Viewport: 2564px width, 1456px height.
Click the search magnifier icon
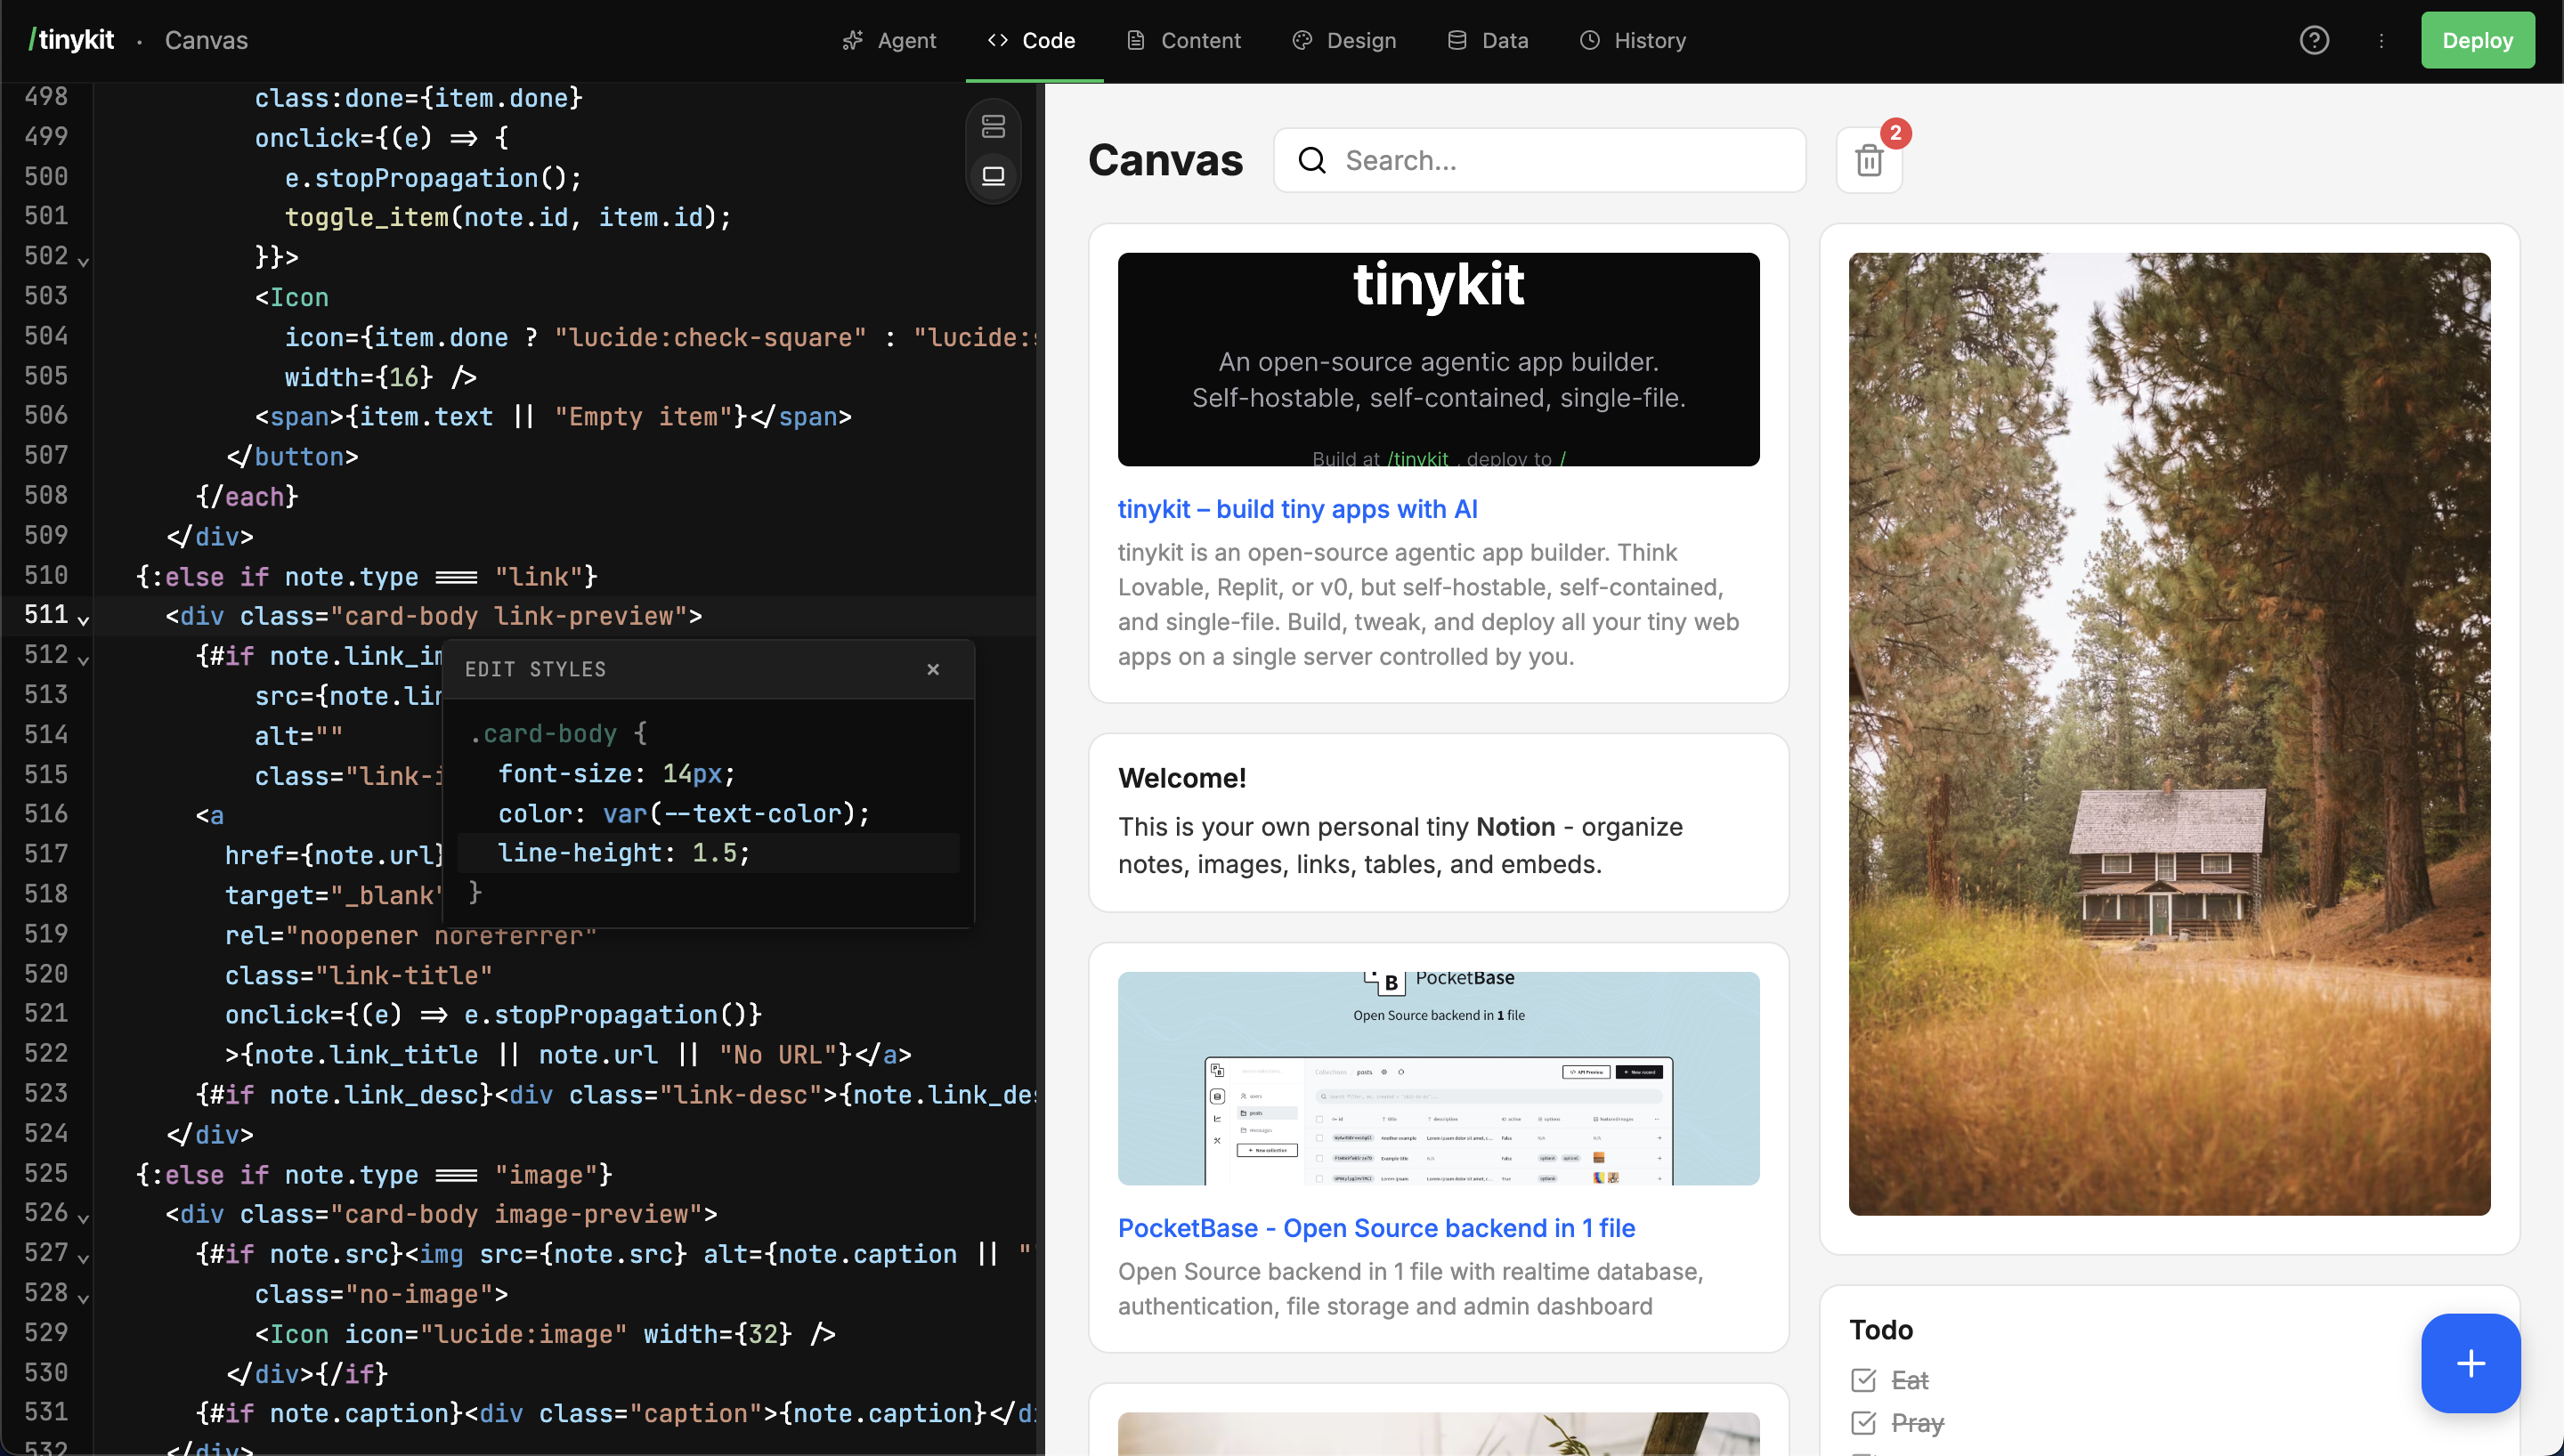(1312, 160)
